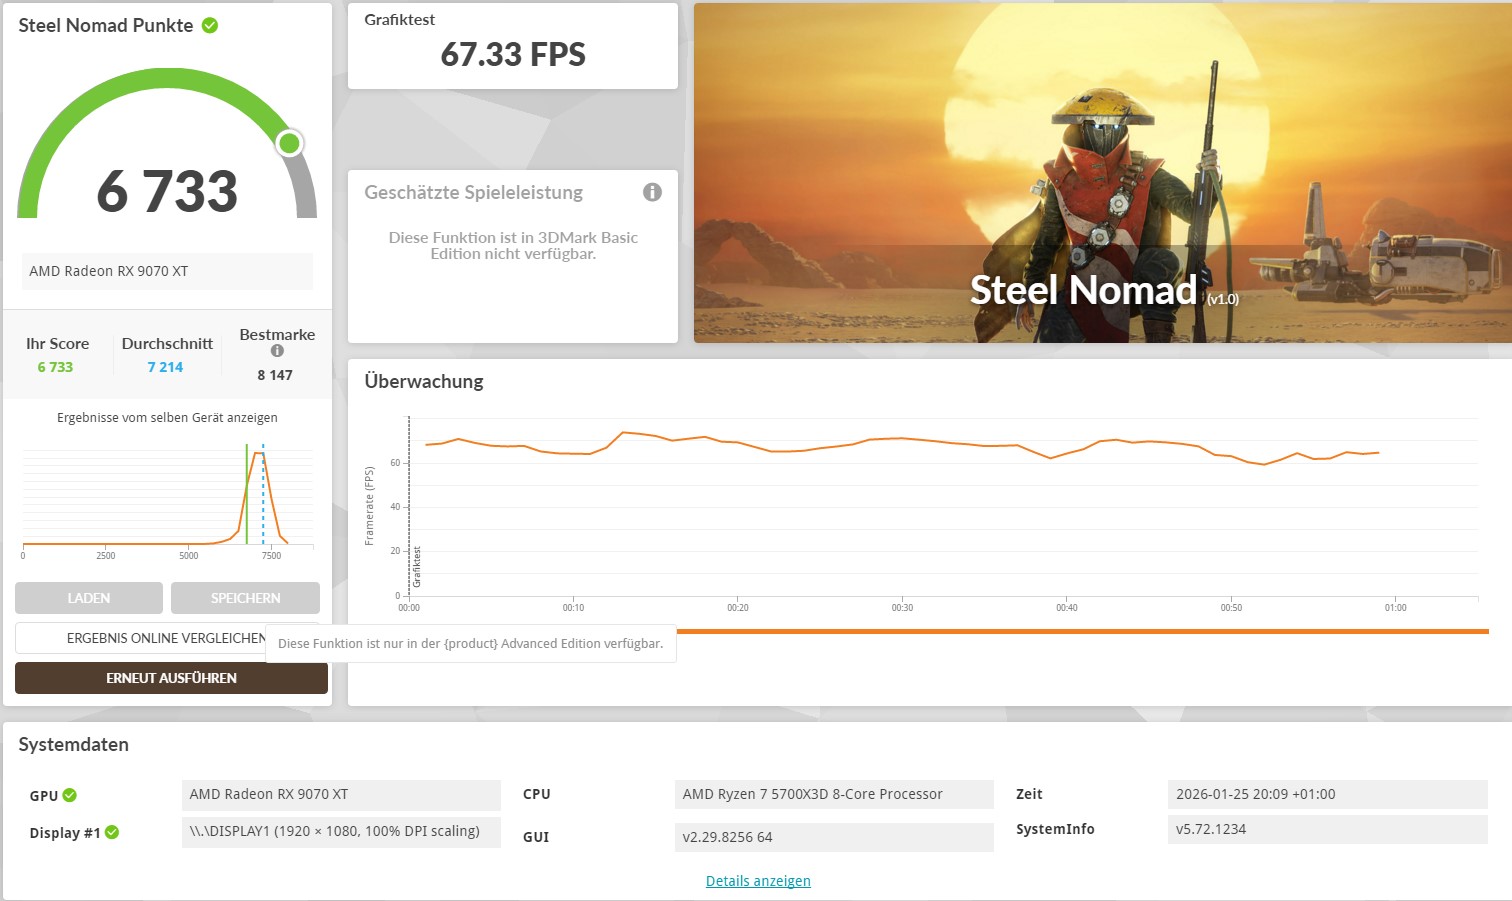Image resolution: width=1512 pixels, height=901 pixels.
Task: Click the AMD Radeon RX 9070 XT GPU field
Action: (x=341, y=794)
